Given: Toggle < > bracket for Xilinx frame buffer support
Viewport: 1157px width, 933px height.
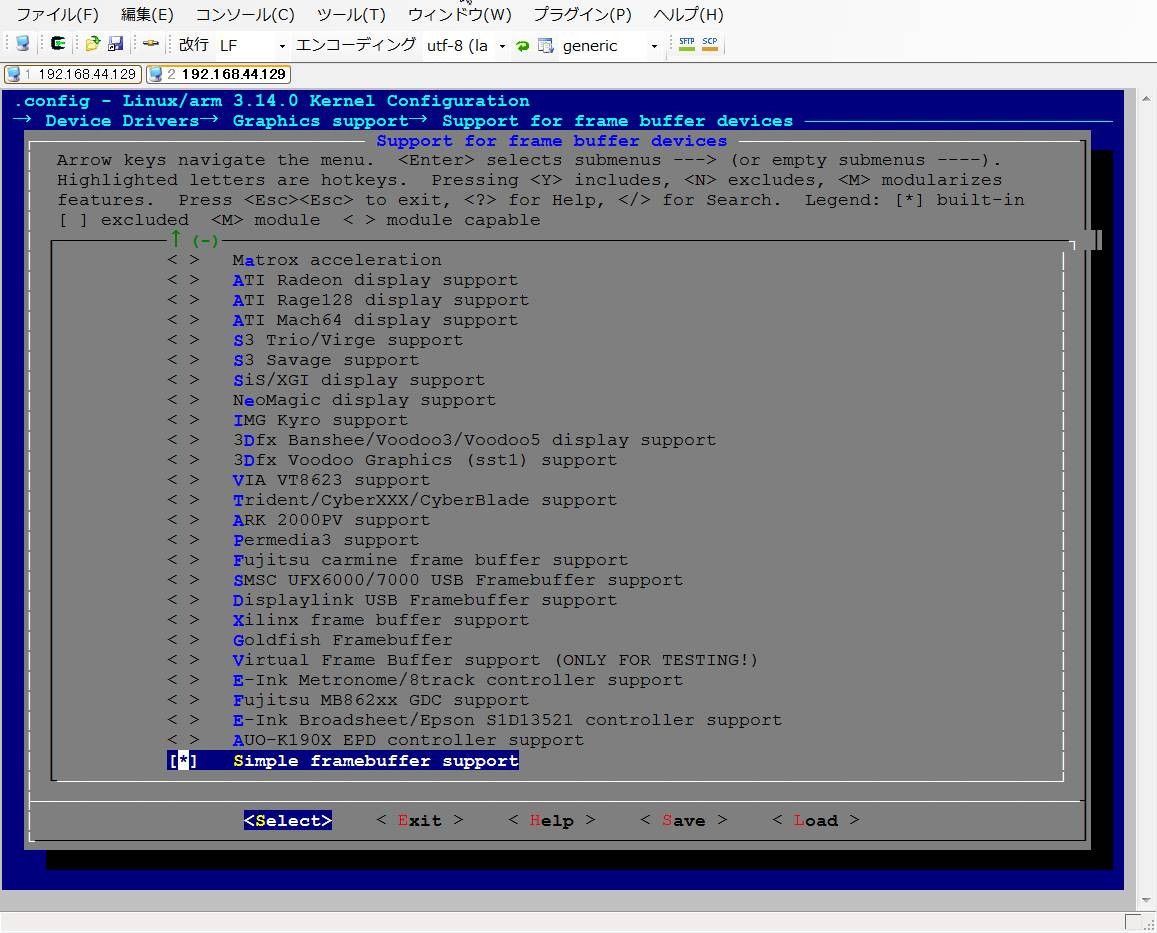Looking at the screenshot, I should coord(183,620).
